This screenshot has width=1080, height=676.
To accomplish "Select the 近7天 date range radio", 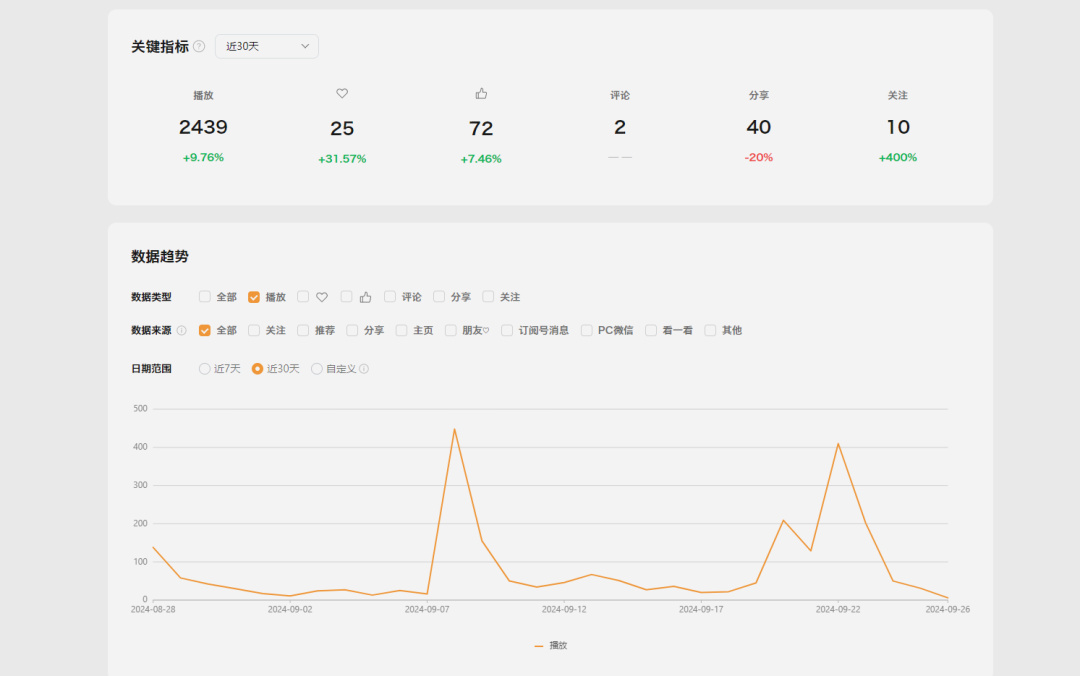I will [204, 369].
